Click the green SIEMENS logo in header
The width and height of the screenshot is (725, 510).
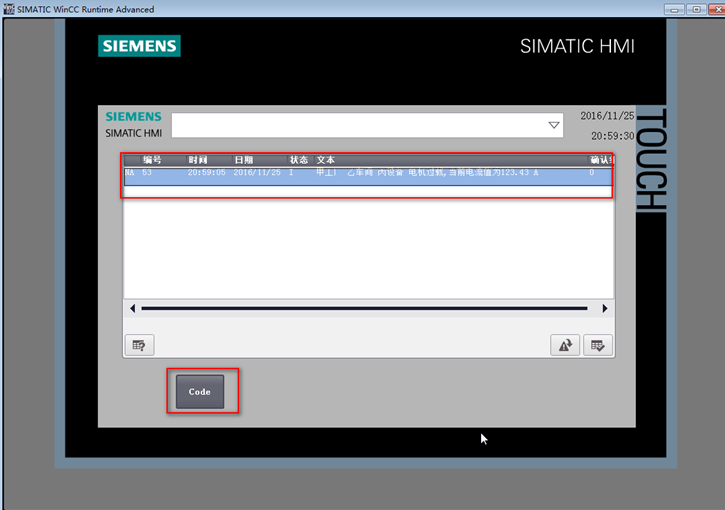coord(139,46)
